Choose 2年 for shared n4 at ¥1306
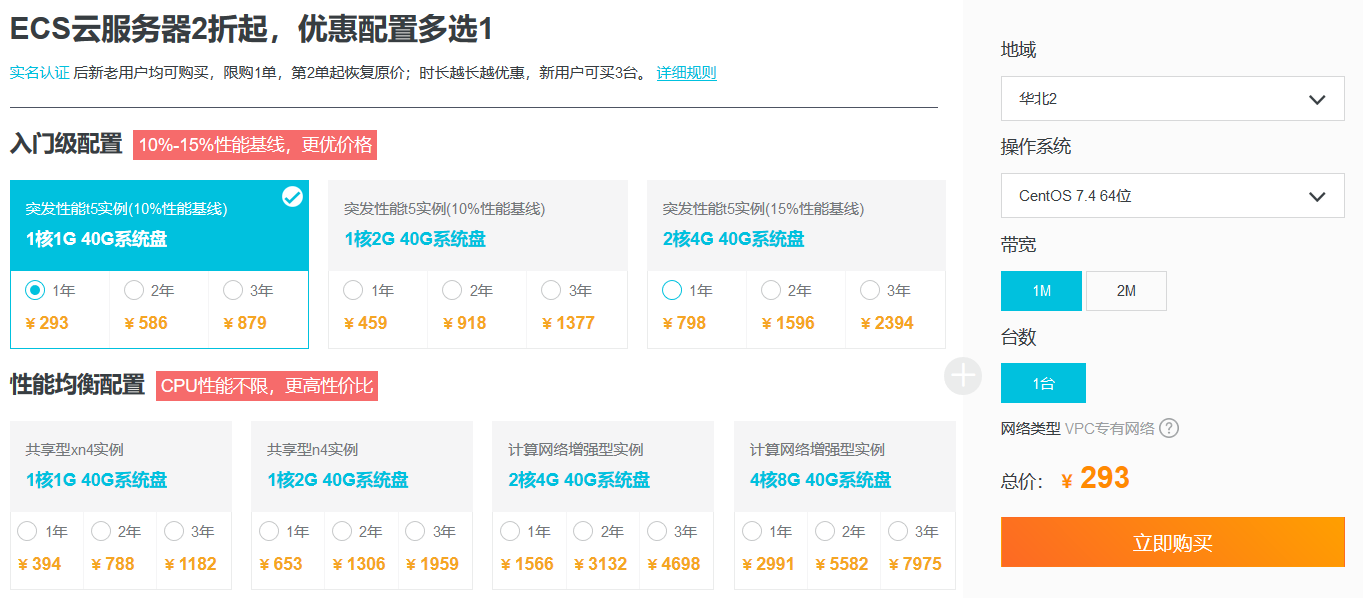The width and height of the screenshot is (1363, 598). (x=342, y=531)
